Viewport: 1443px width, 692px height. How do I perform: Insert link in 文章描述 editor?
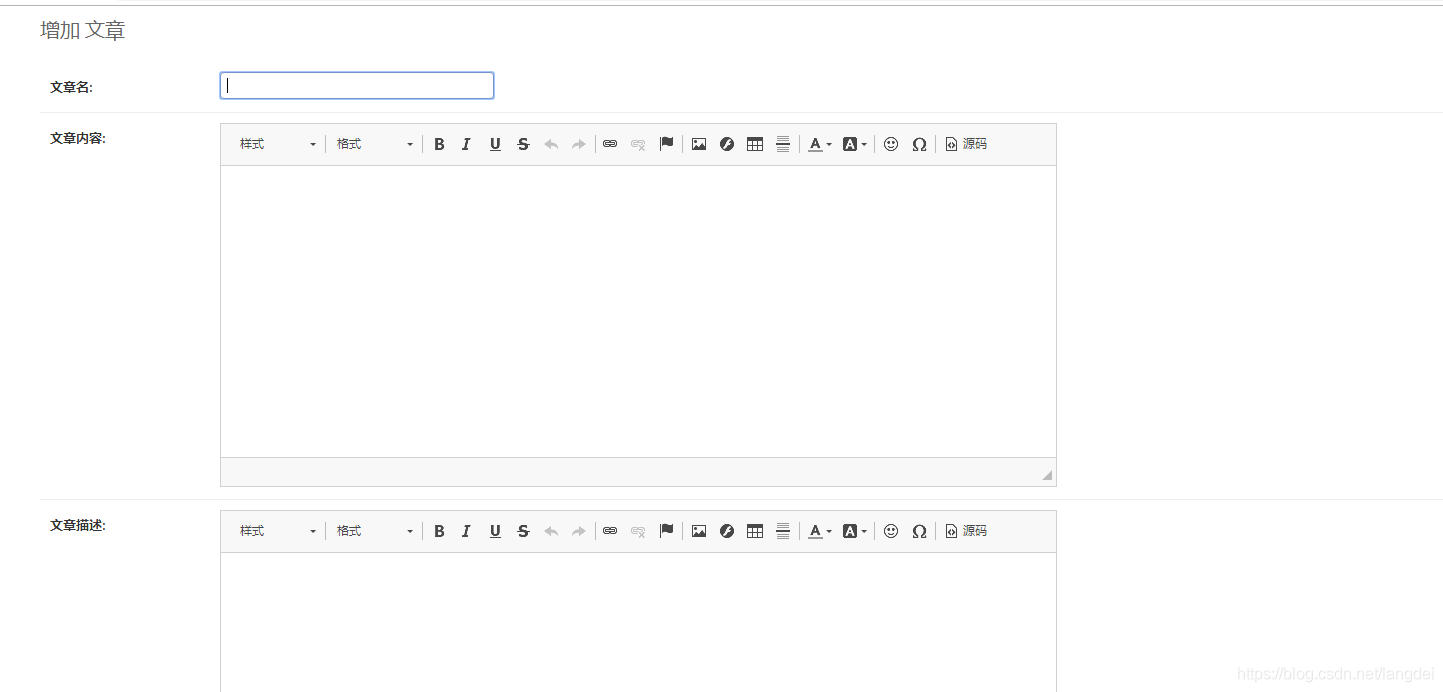pyautogui.click(x=610, y=531)
